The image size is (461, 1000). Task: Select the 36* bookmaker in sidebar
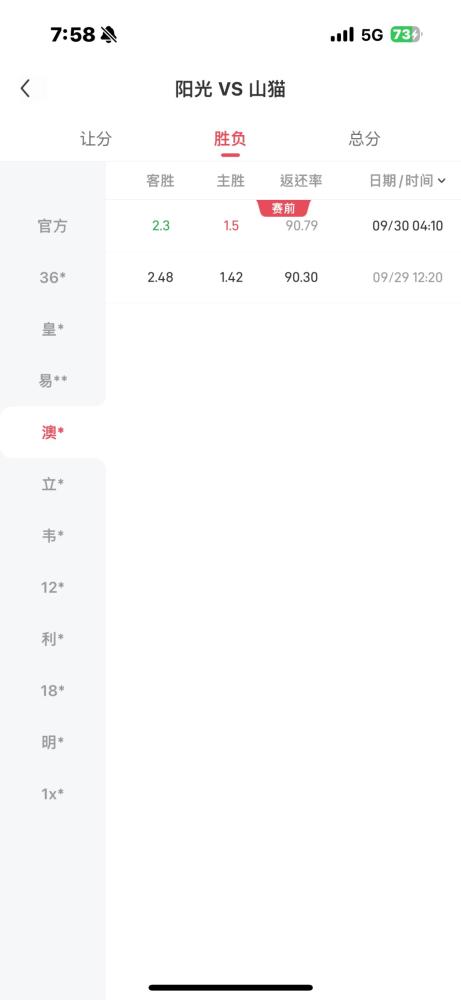[x=53, y=277]
